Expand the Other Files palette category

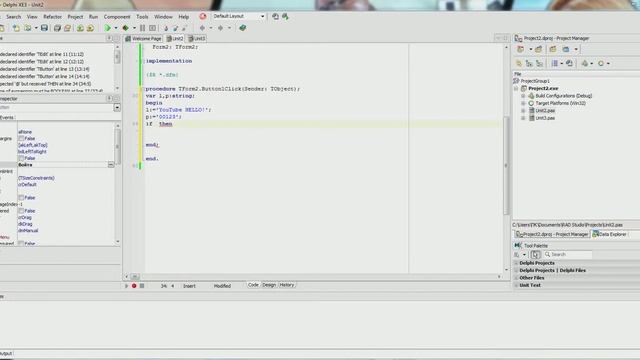coord(516,278)
